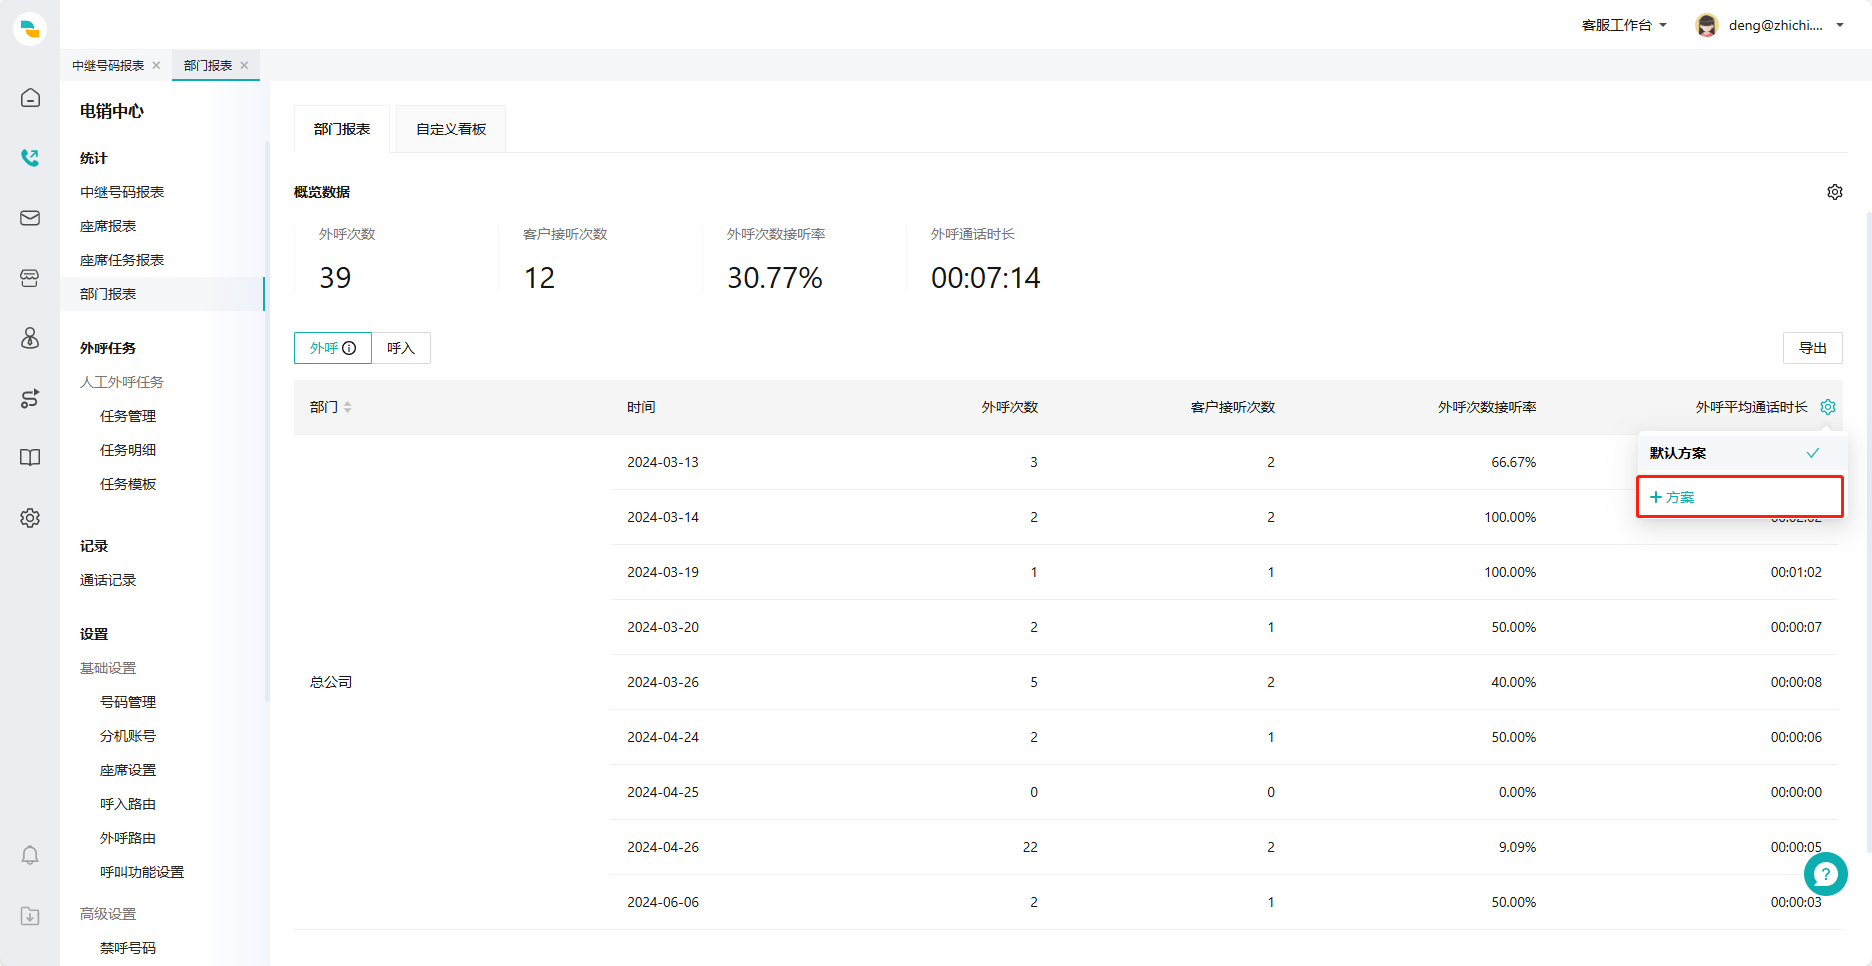Viewport: 1872px width, 966px height.
Task: Close the 部门报表 page tab
Action: pyautogui.click(x=244, y=66)
